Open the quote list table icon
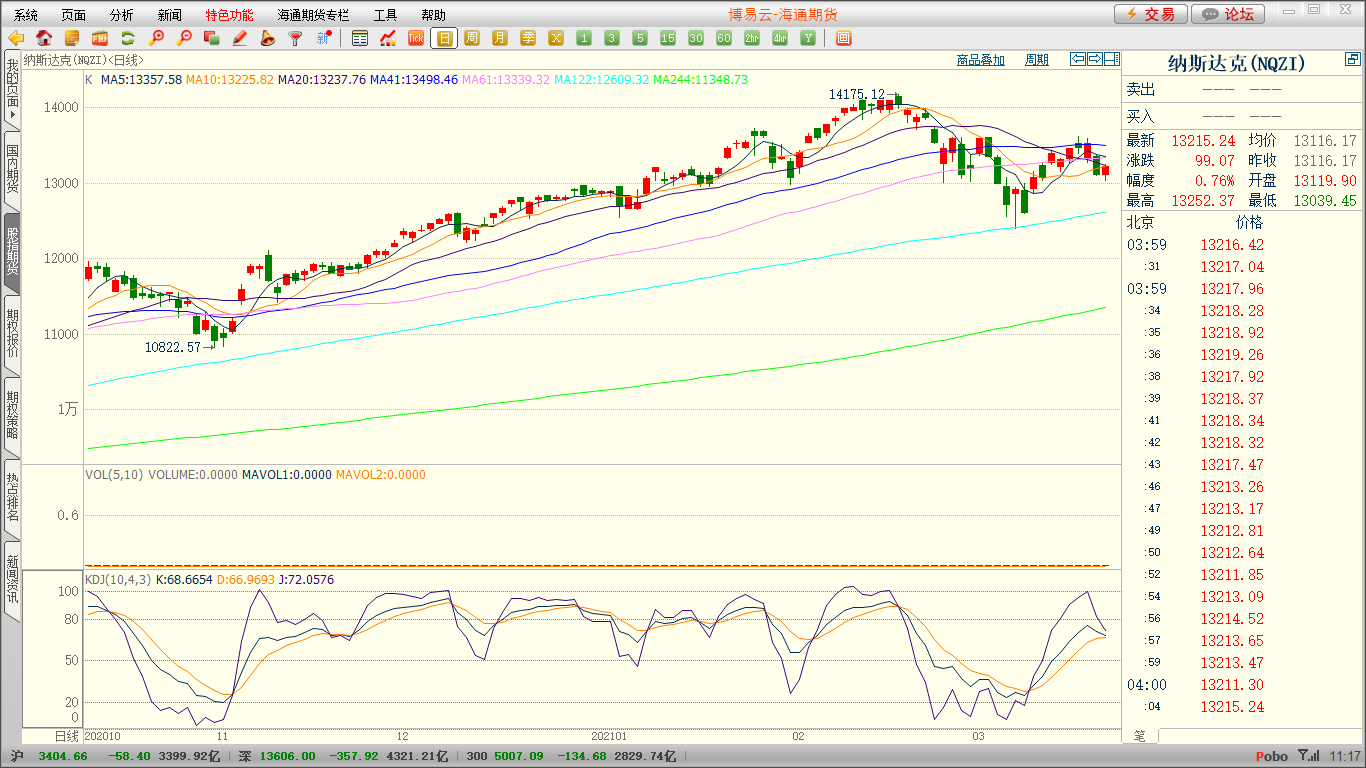This screenshot has width=1366, height=768. pos(360,38)
